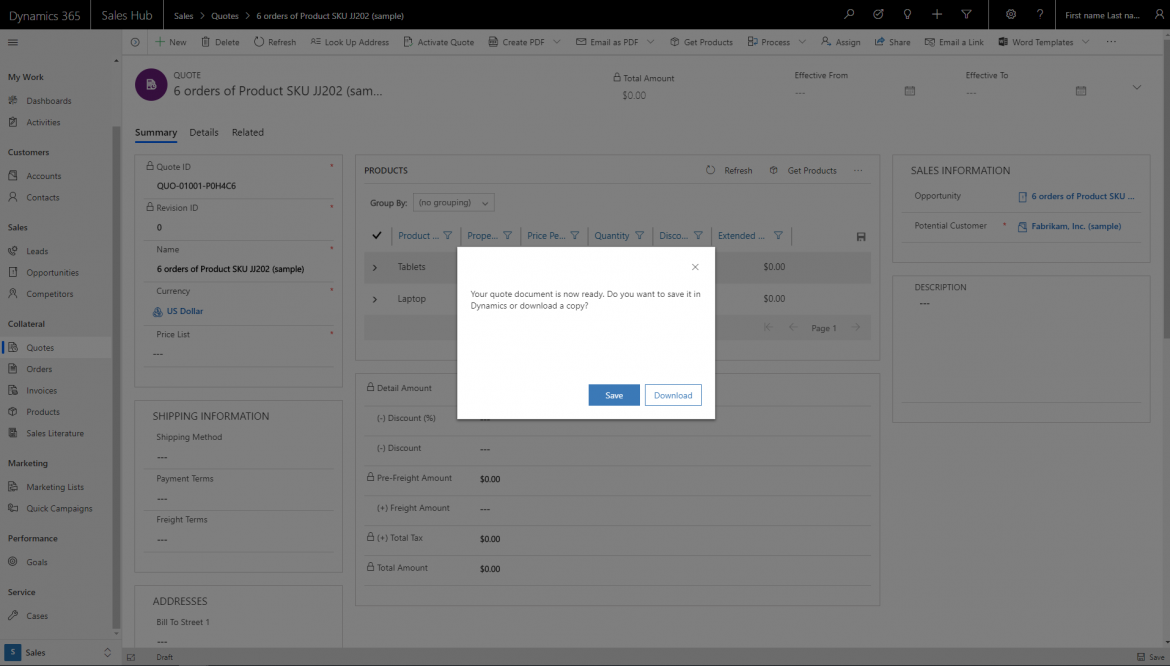Image resolution: width=1170 pixels, height=666 pixels.
Task: Open the search icon in top bar
Action: [x=849, y=14]
